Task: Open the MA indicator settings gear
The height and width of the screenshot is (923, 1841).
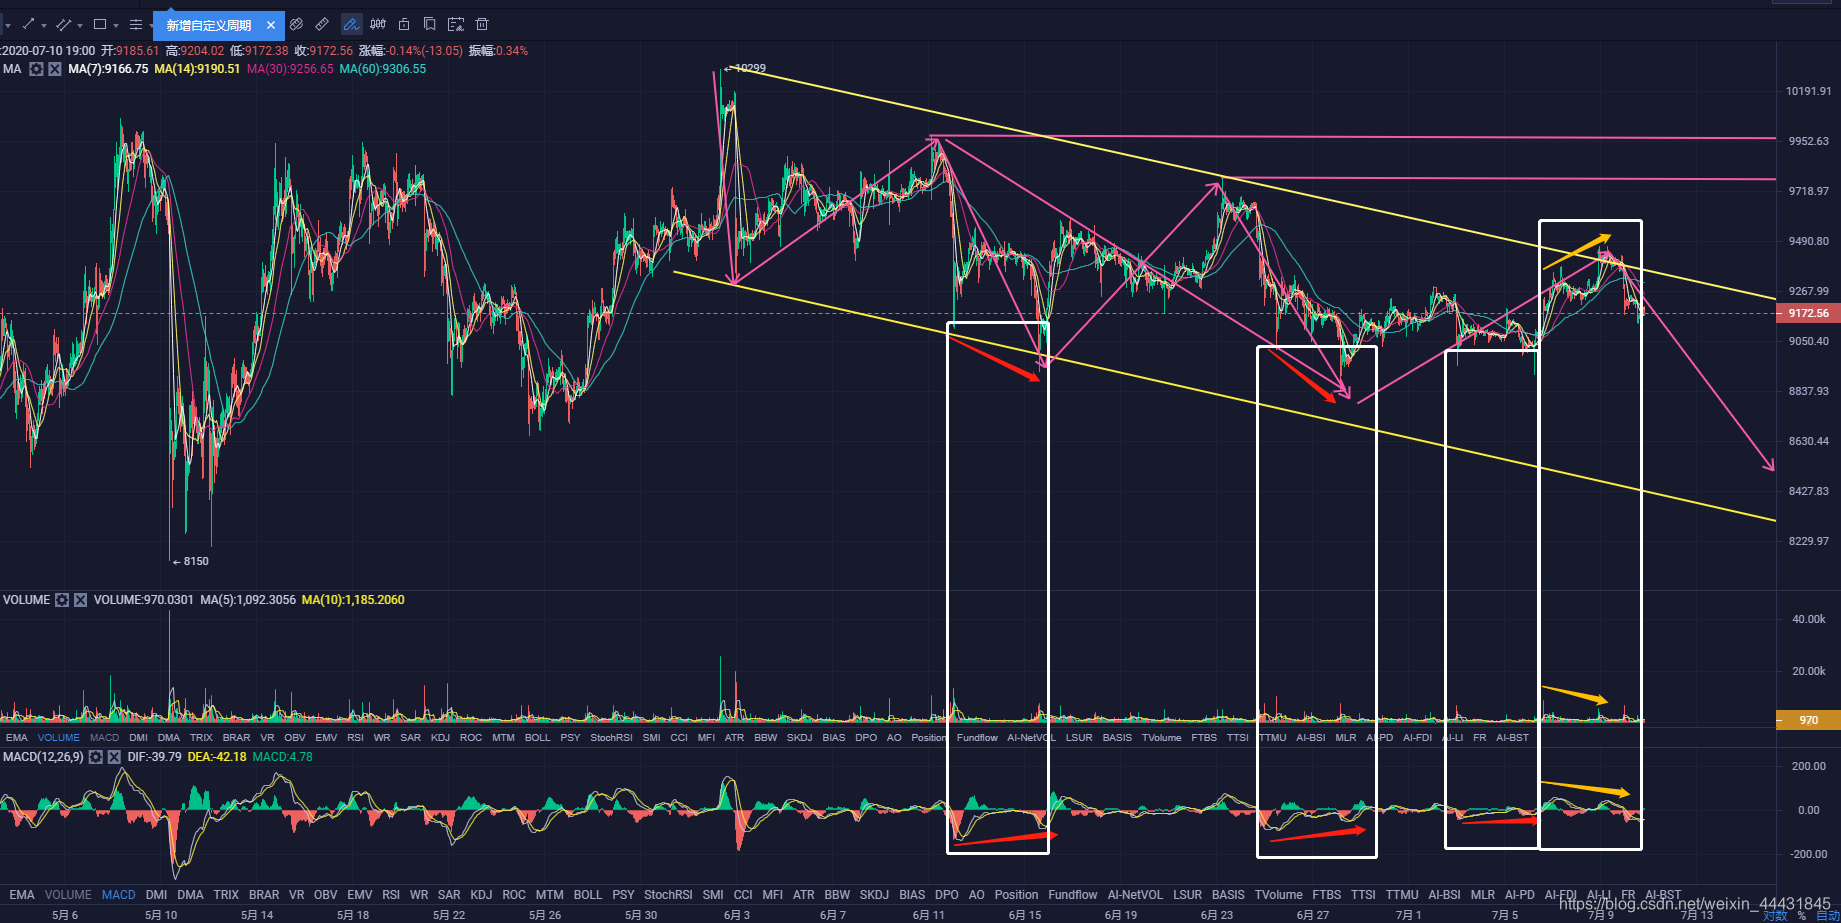Action: (36, 69)
